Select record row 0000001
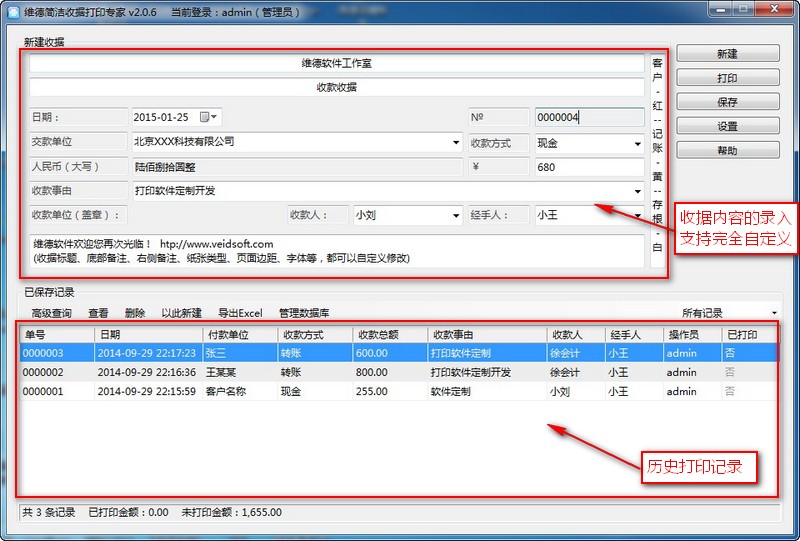 399,391
